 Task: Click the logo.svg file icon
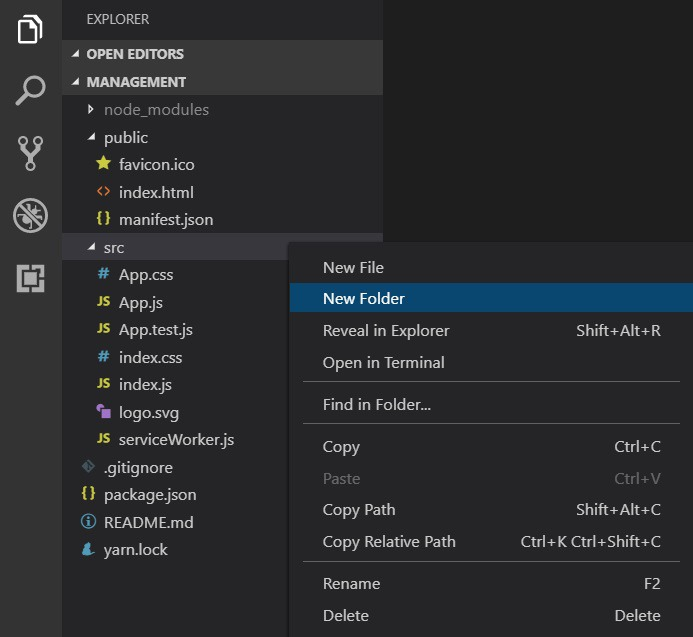(x=103, y=412)
